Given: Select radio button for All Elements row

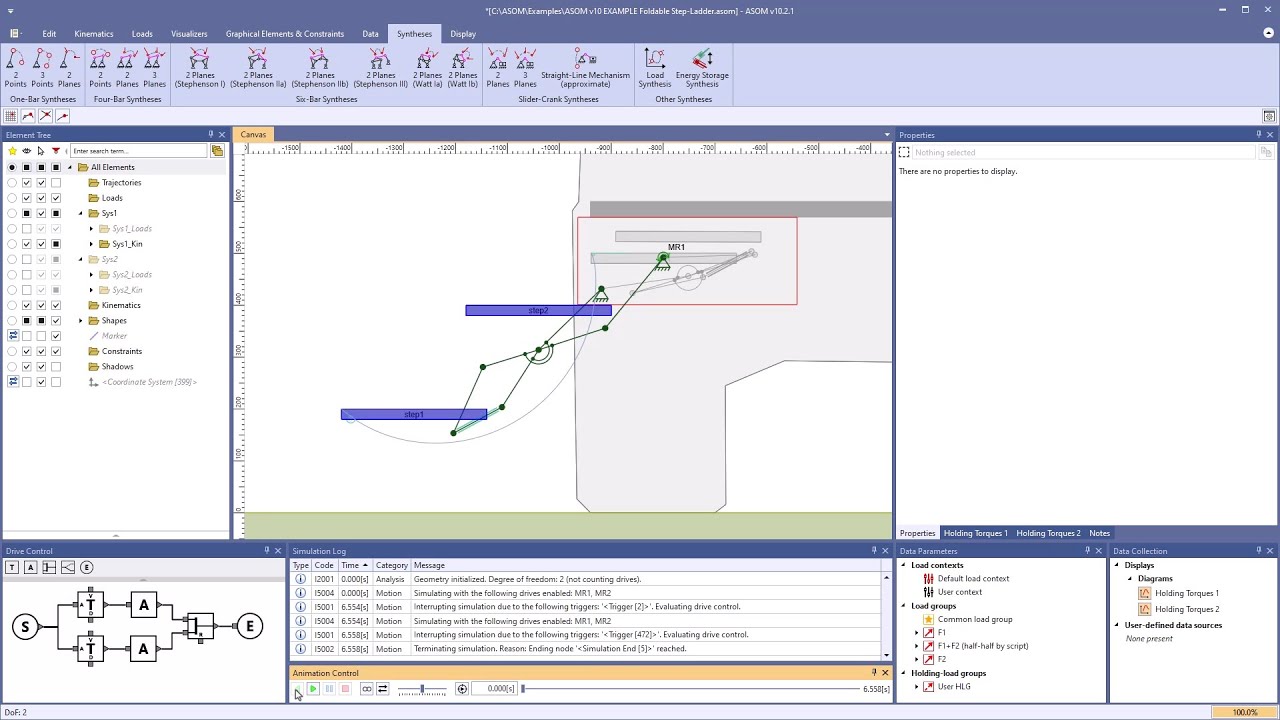Looking at the screenshot, I should pos(12,167).
